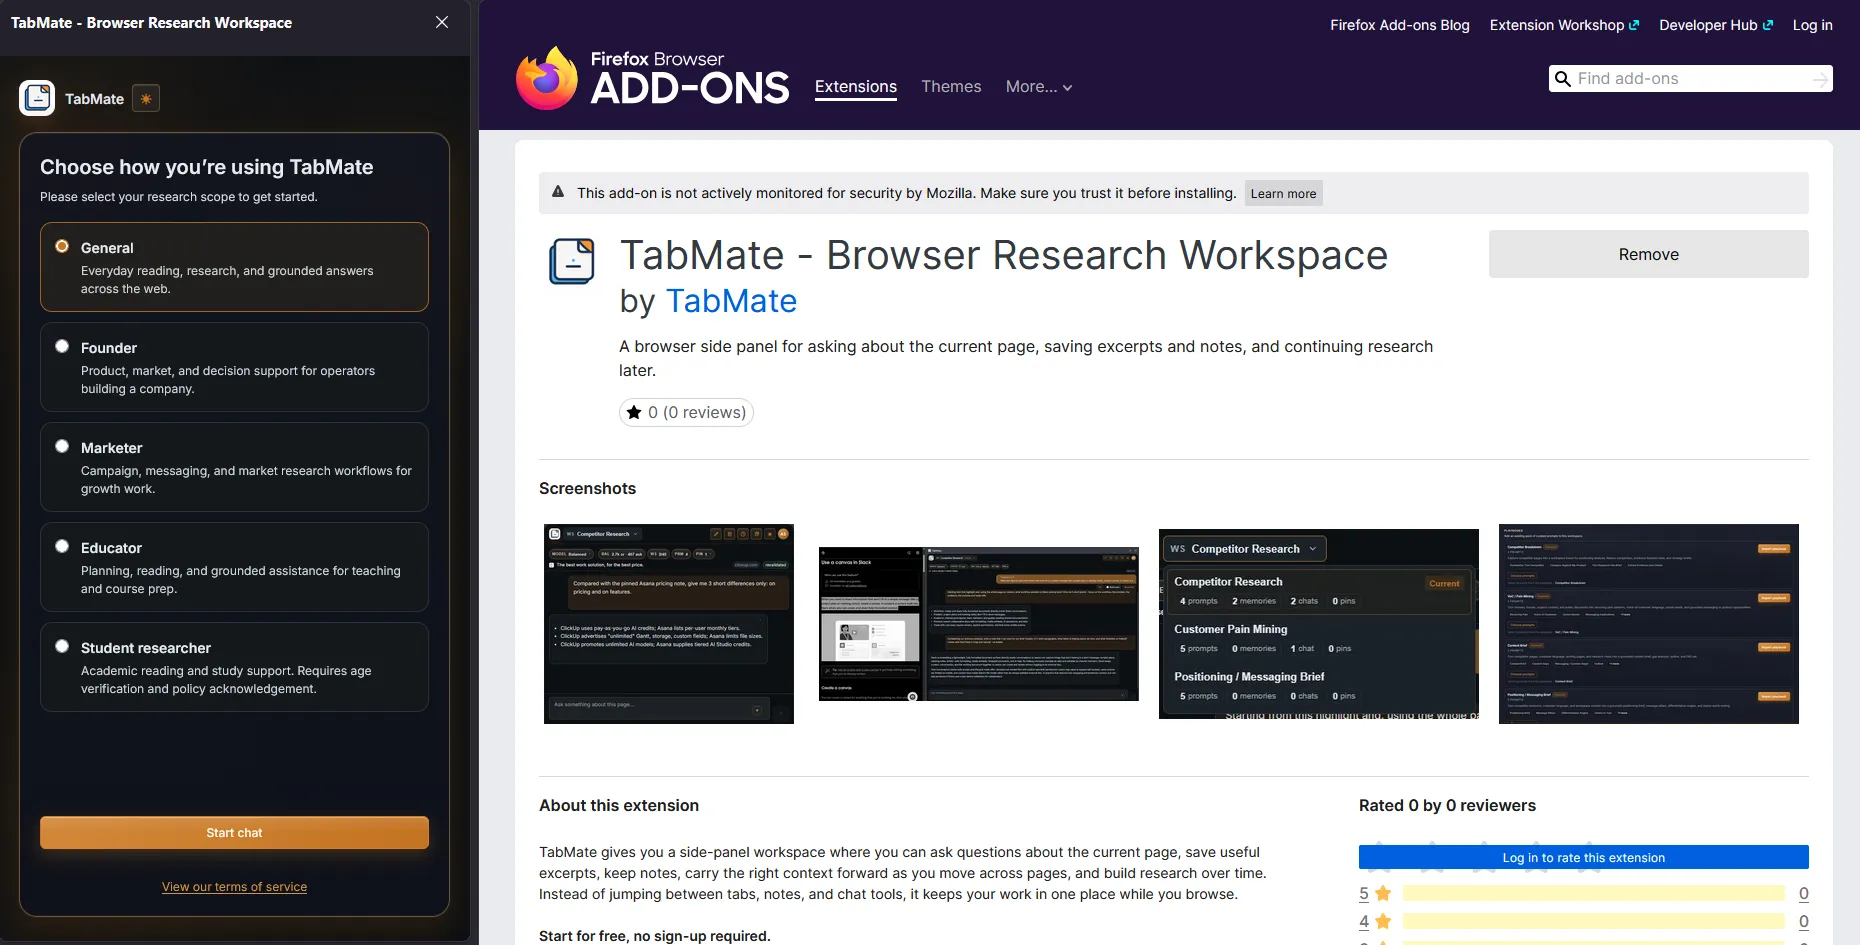Click the 0 count beside 5 stars
The image size is (1860, 945).
(x=1803, y=893)
